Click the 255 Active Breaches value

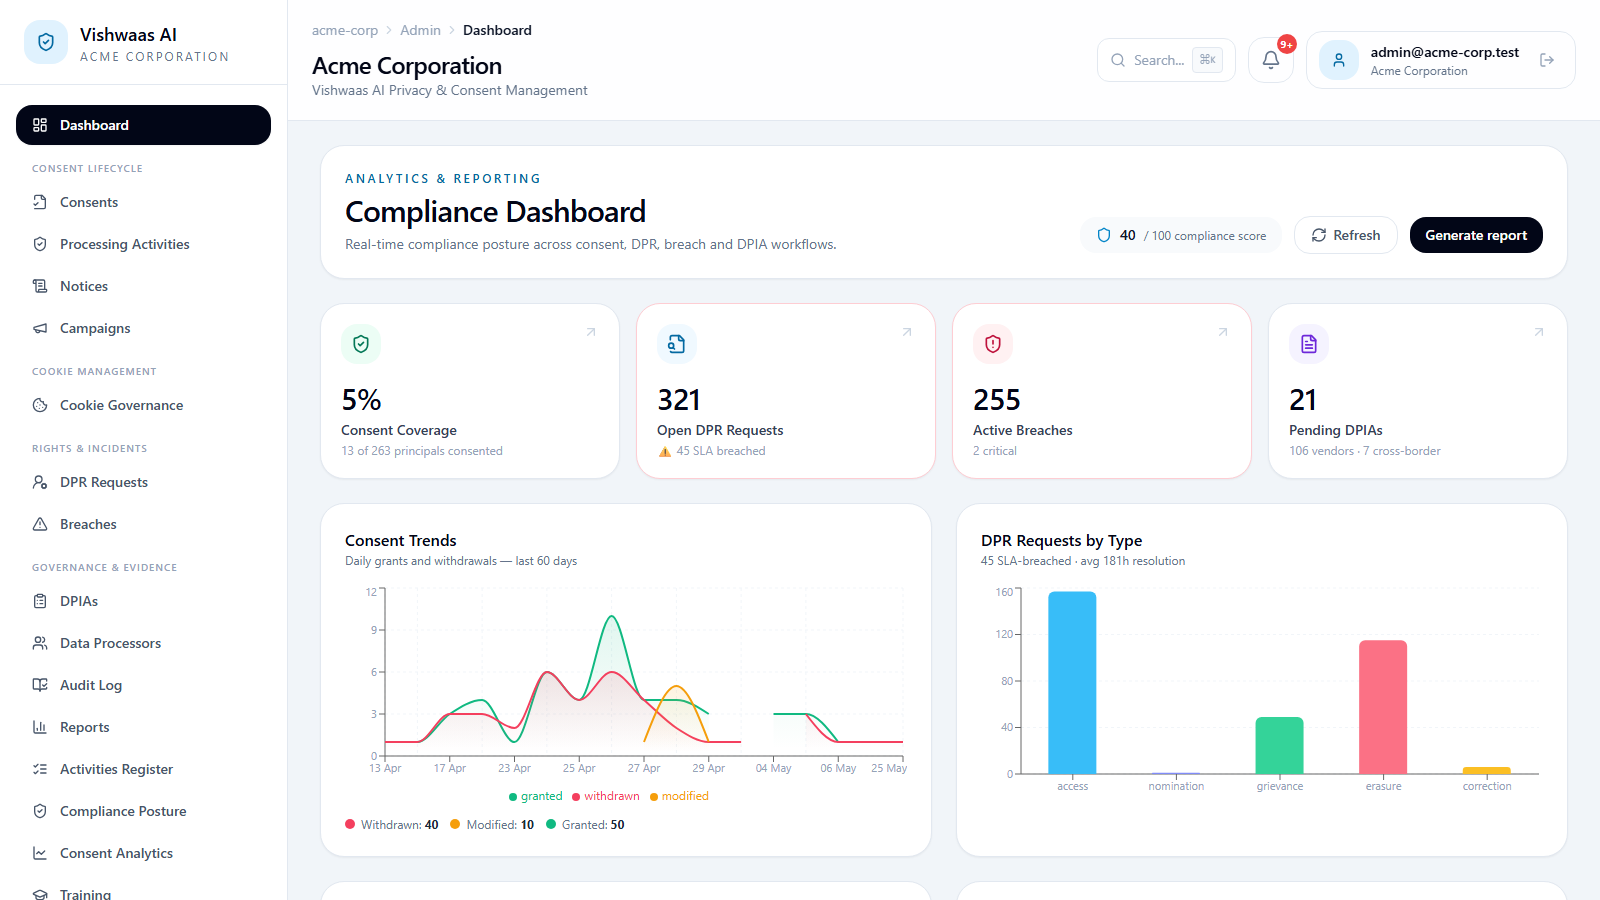997,400
